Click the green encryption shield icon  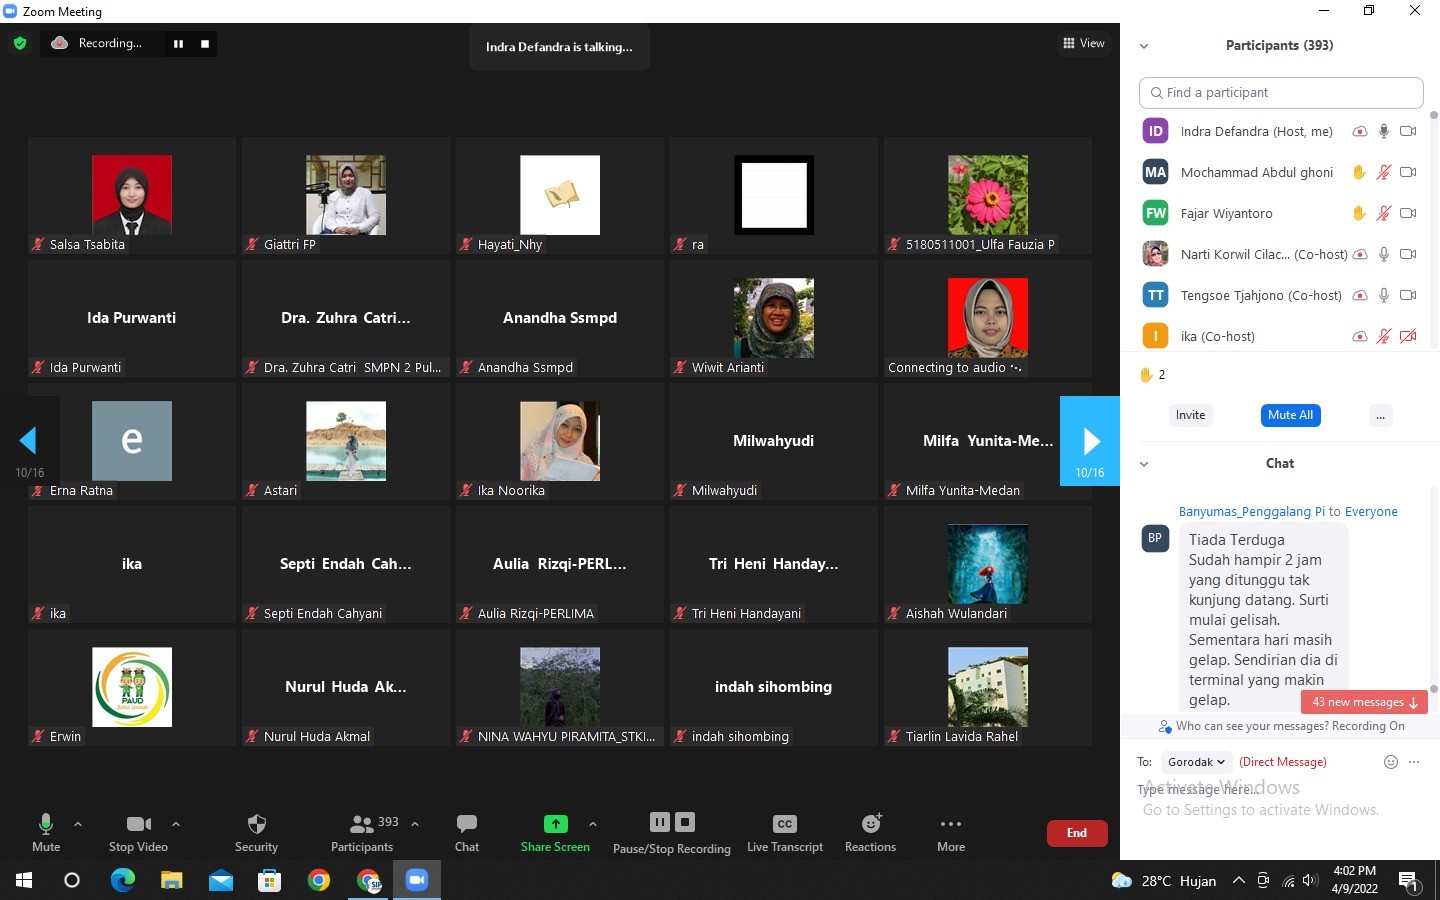coord(20,43)
